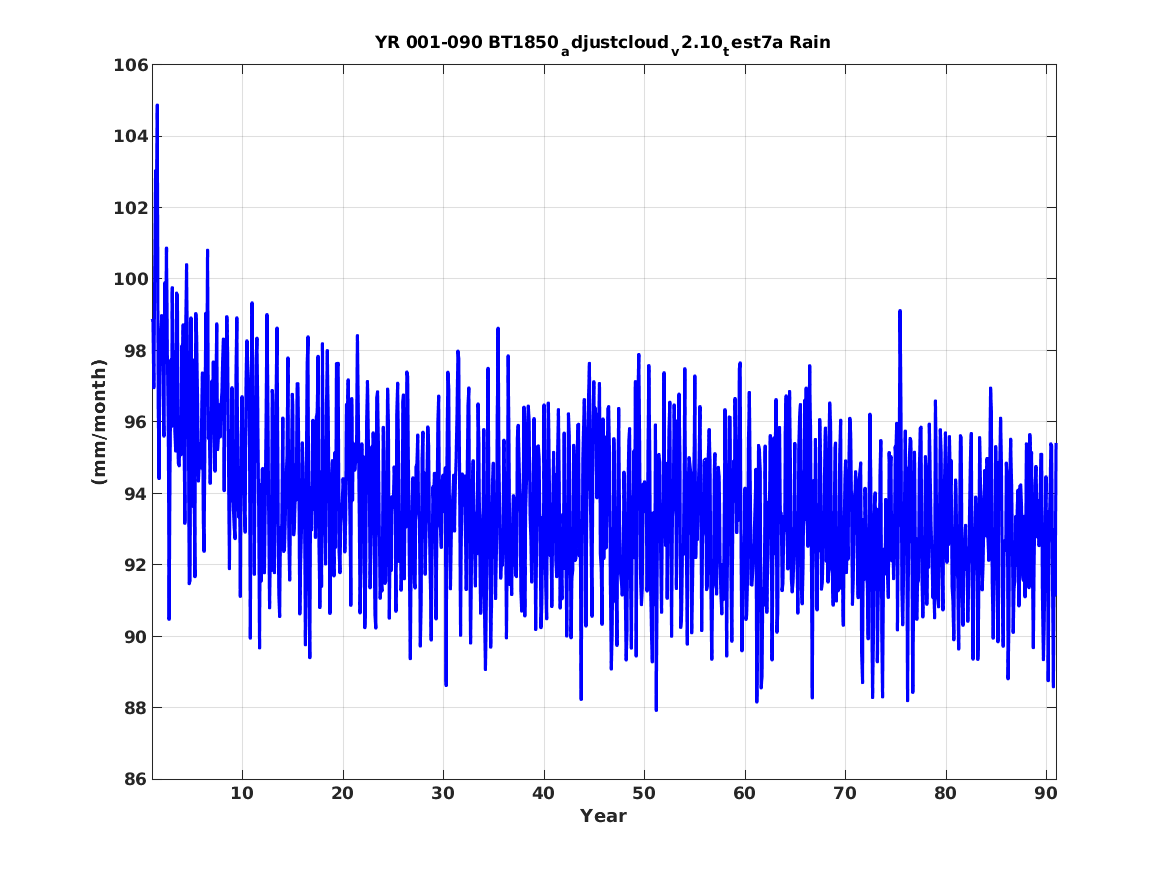Click the rain spike near year 75
Viewport: 1167px width, 875px height.
pos(900,311)
